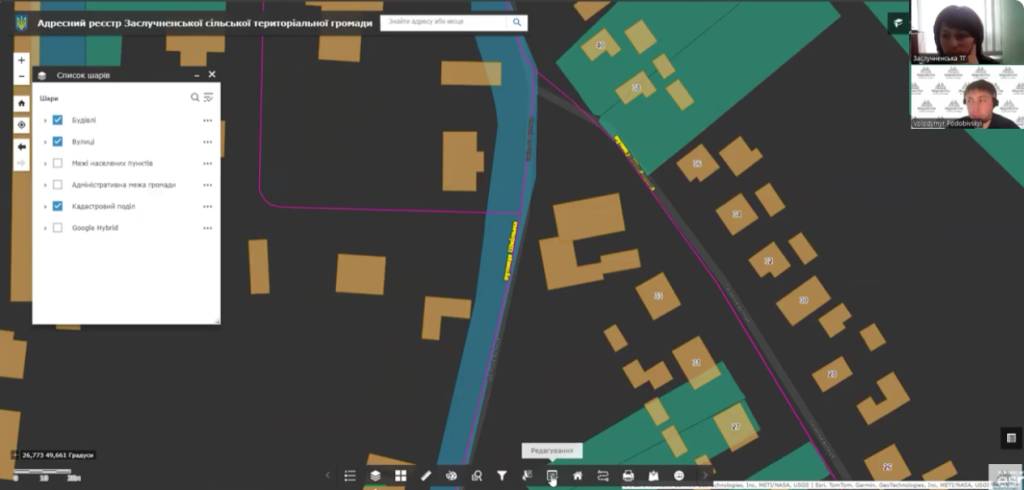Click the search magnifier button in header
Image resolution: width=1024 pixels, height=490 pixels.
point(517,22)
